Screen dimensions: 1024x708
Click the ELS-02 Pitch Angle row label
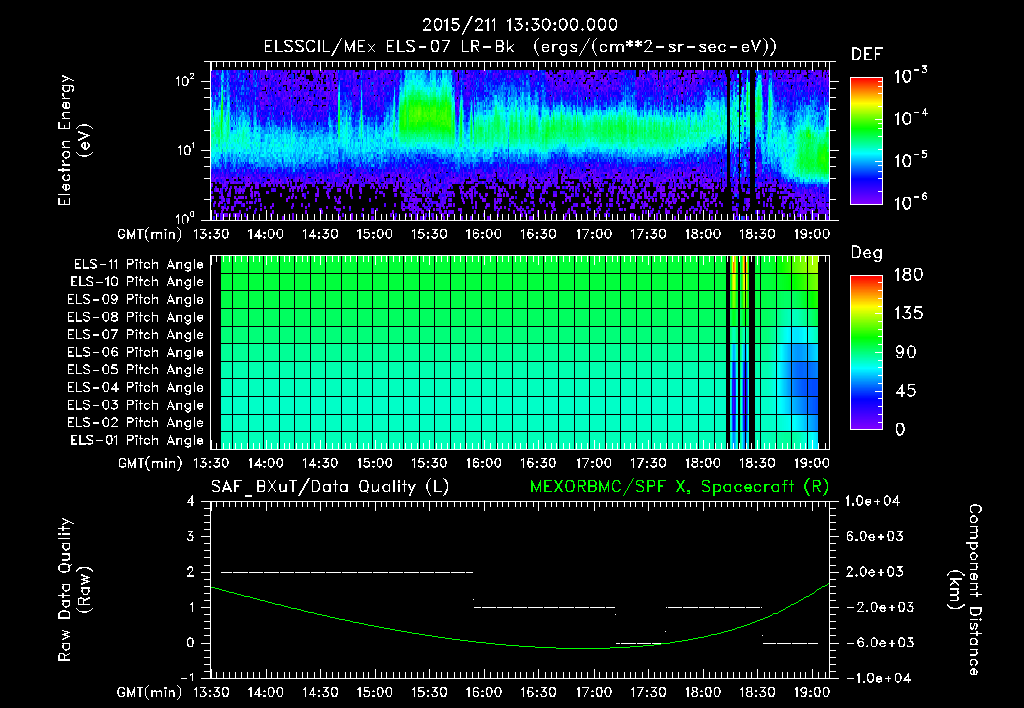[x=136, y=423]
